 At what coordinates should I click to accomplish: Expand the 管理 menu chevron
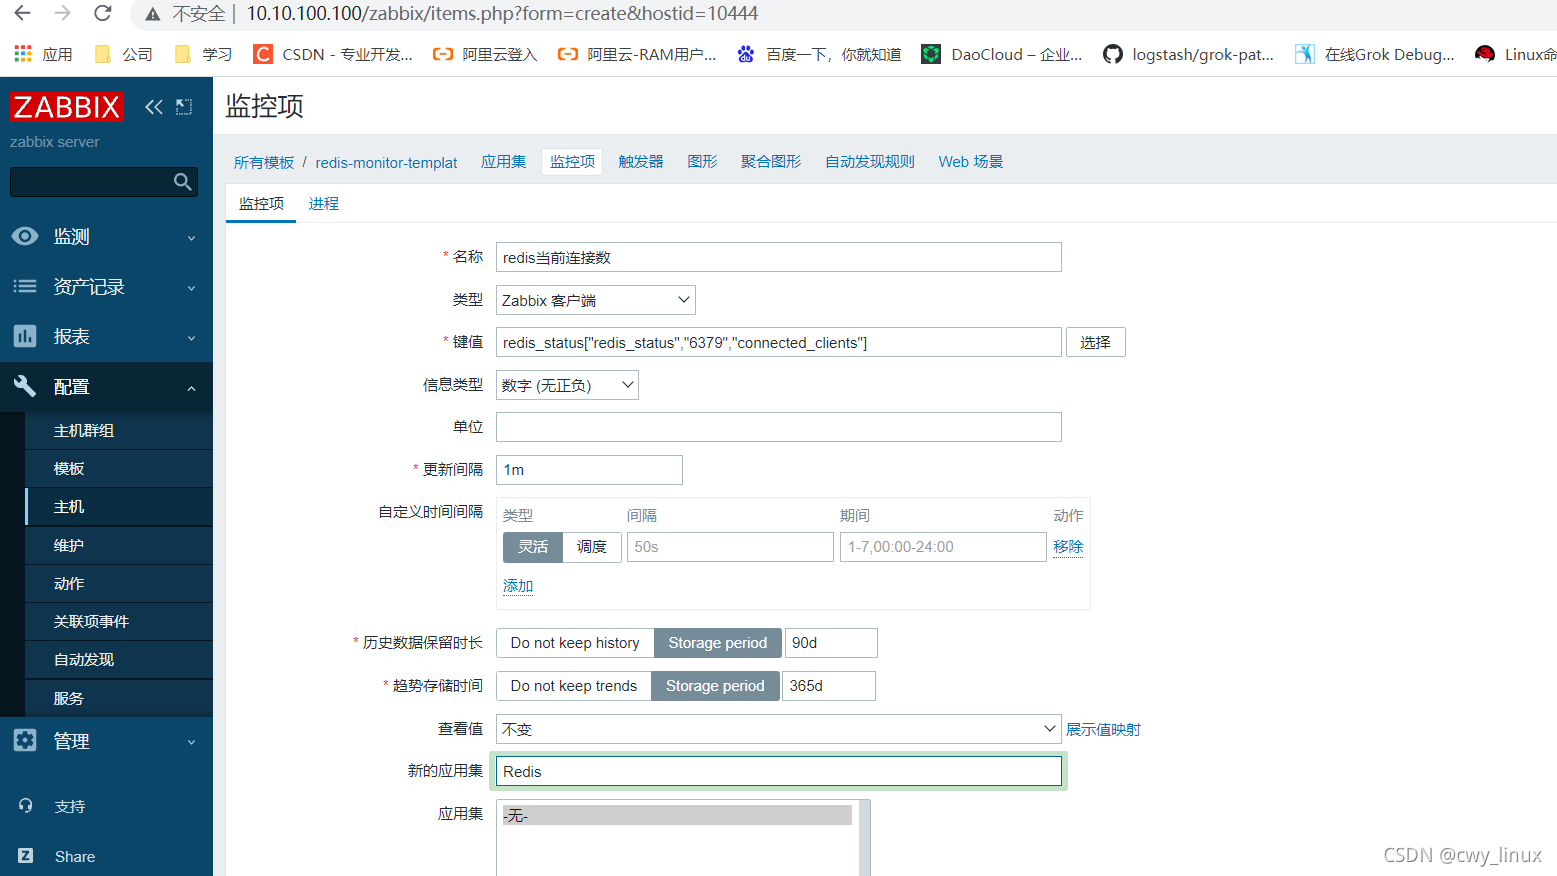[191, 742]
